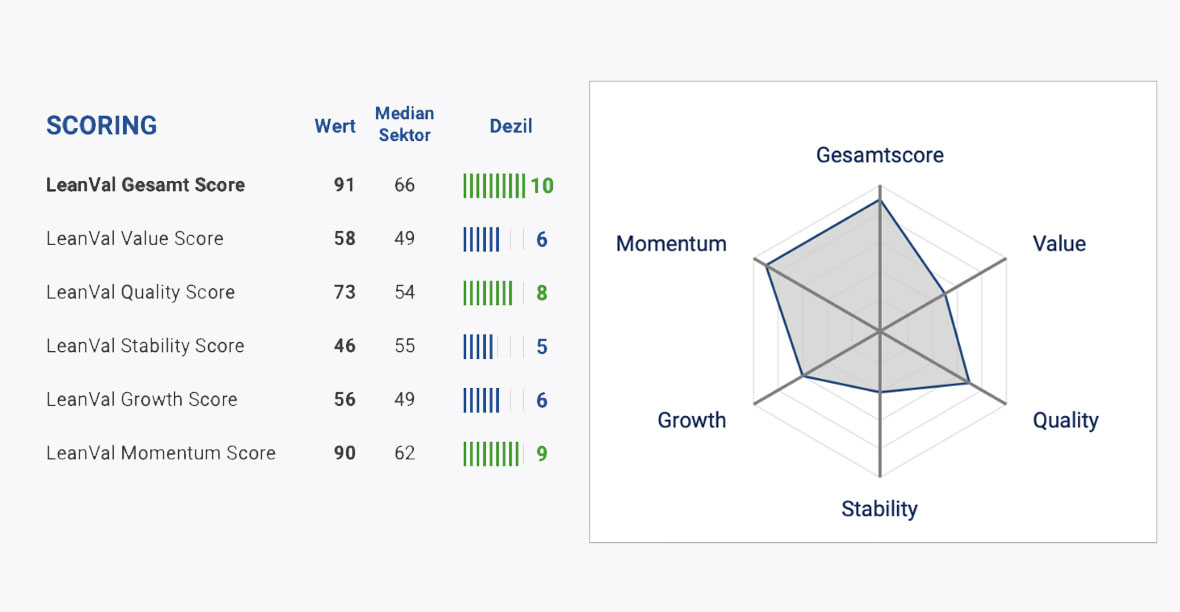This screenshot has height=612, width=1180.
Task: Click the Quality Score green decile bars
Action: coord(488,293)
